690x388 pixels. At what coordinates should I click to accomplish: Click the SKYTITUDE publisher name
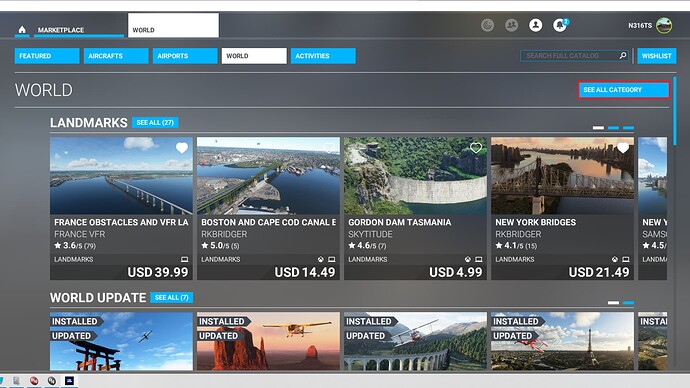click(370, 234)
